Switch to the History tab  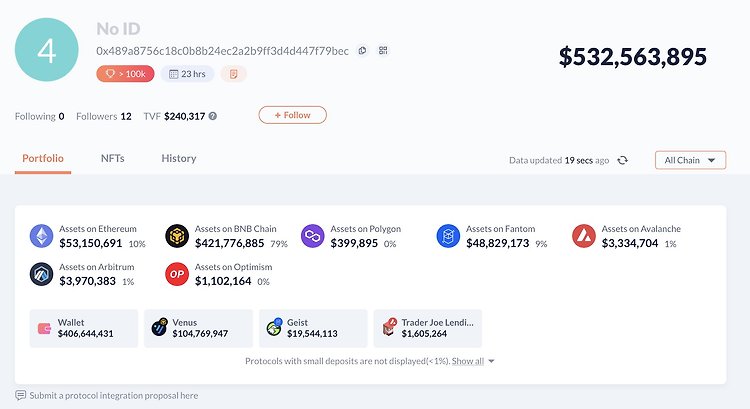179,158
